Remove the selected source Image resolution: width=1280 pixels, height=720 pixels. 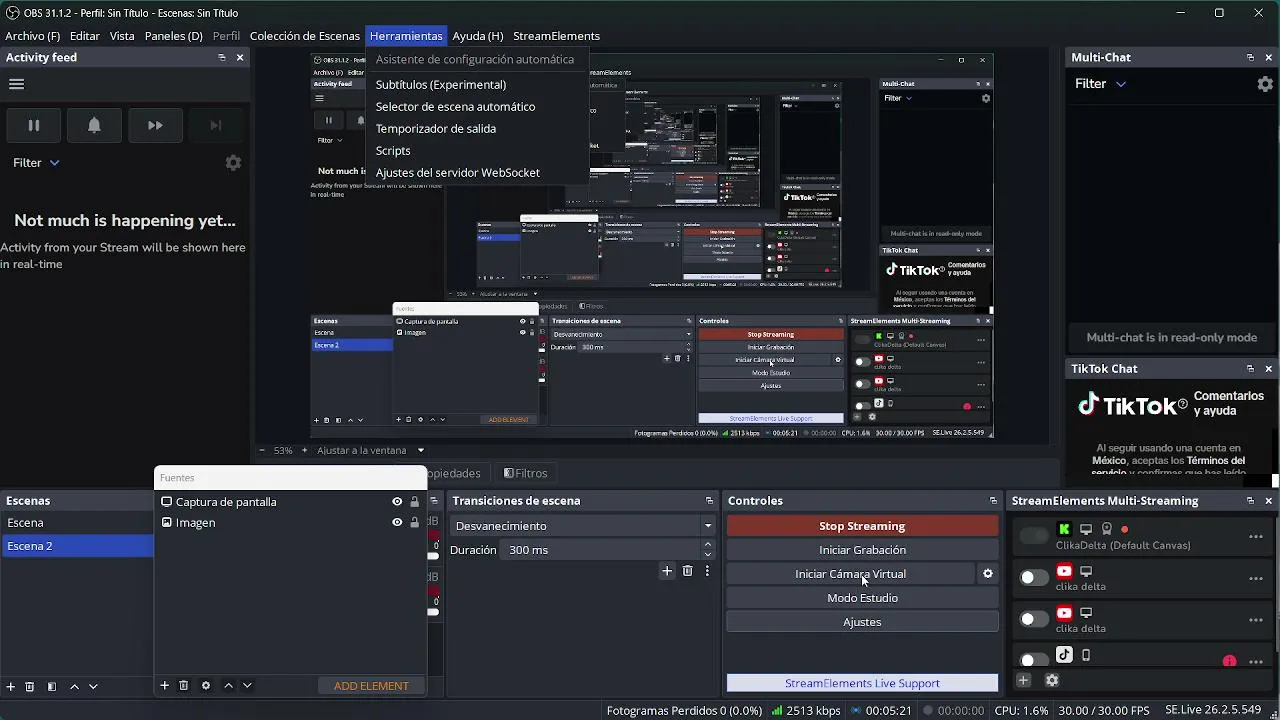(184, 685)
